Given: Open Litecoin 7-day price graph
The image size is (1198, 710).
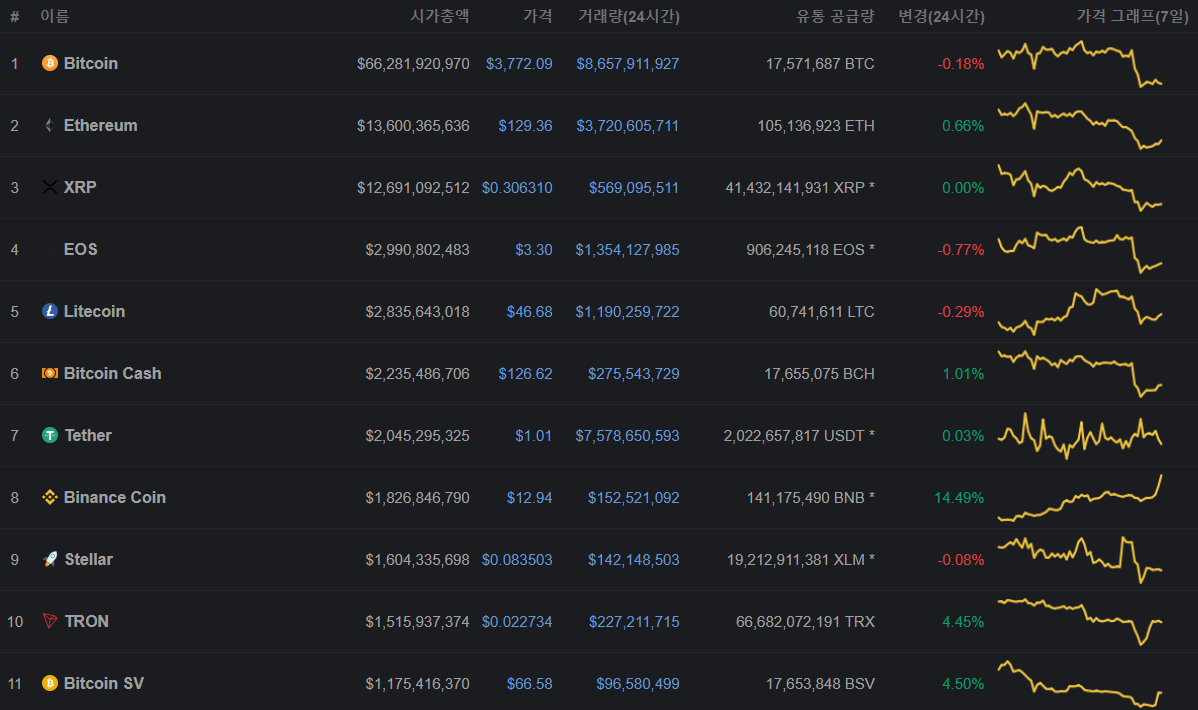Looking at the screenshot, I should 1080,311.
